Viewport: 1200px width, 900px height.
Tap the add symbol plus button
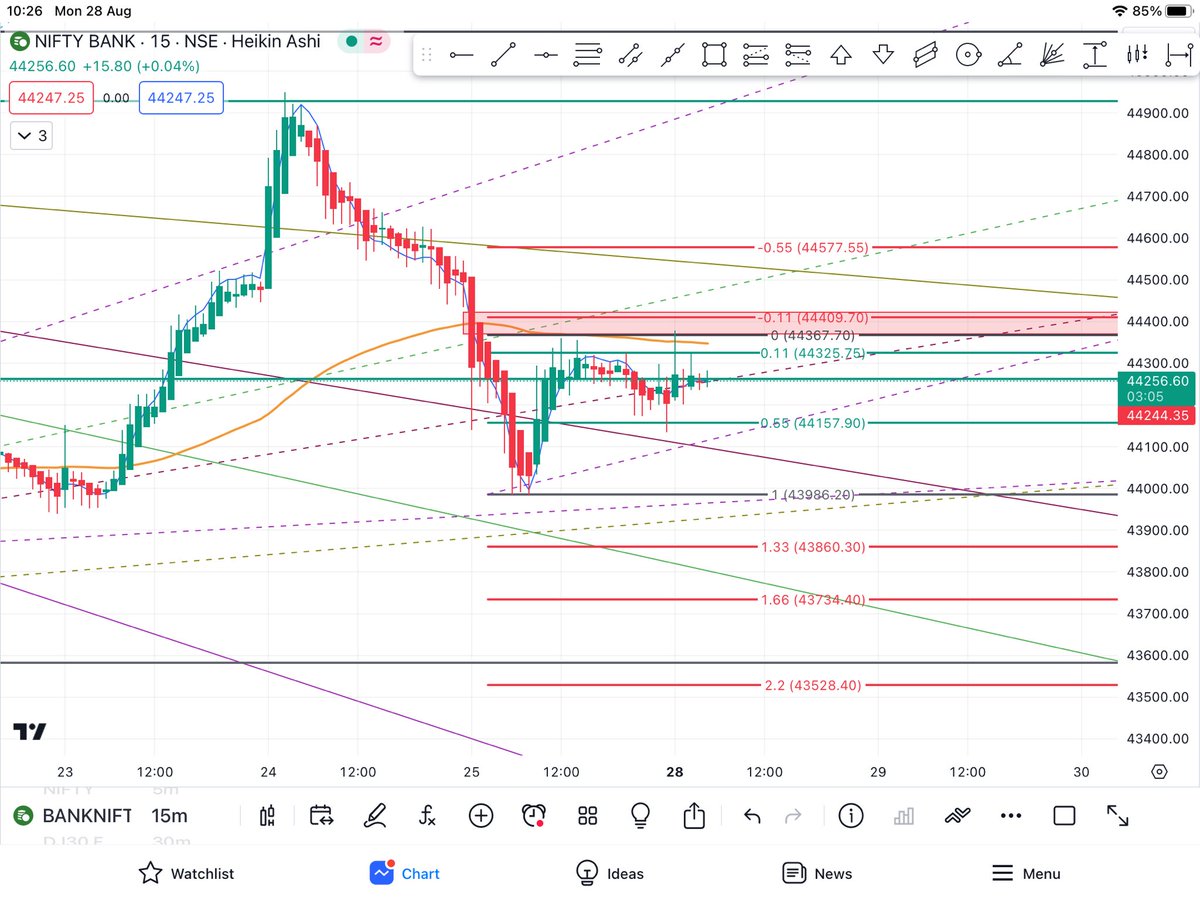[x=481, y=816]
